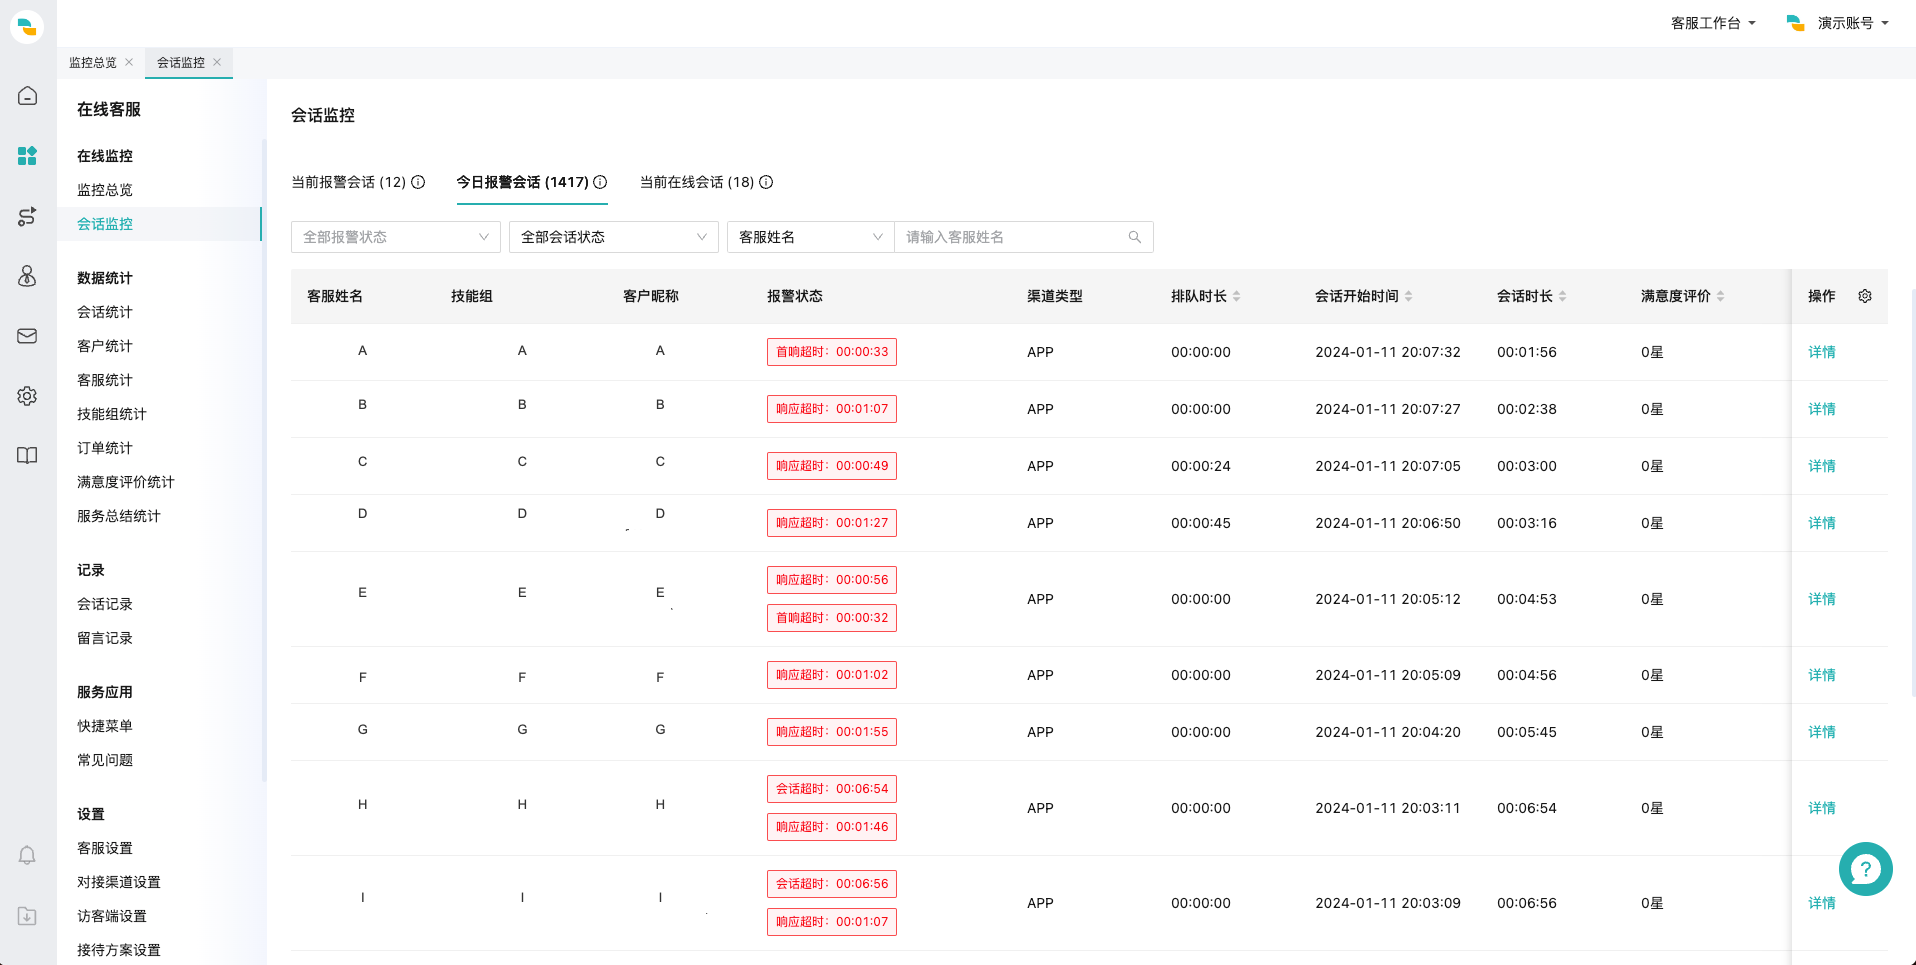Open 常见问题 in sidebar
This screenshot has width=1916, height=965.
click(x=105, y=760)
